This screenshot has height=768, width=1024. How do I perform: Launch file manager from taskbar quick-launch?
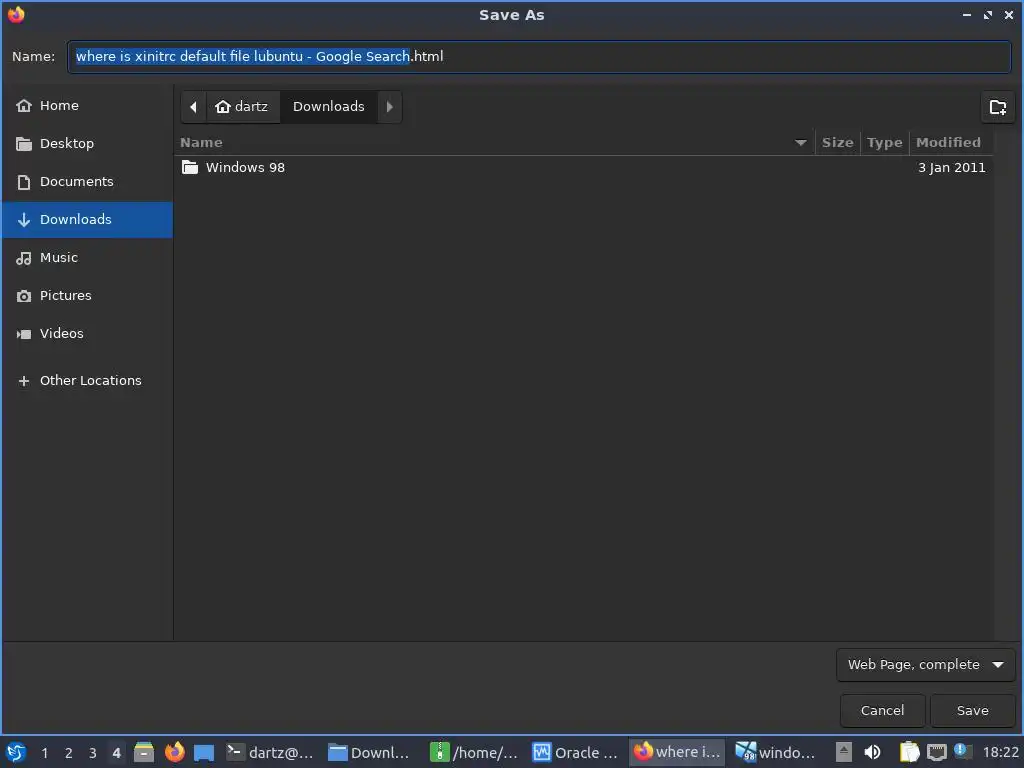click(144, 752)
